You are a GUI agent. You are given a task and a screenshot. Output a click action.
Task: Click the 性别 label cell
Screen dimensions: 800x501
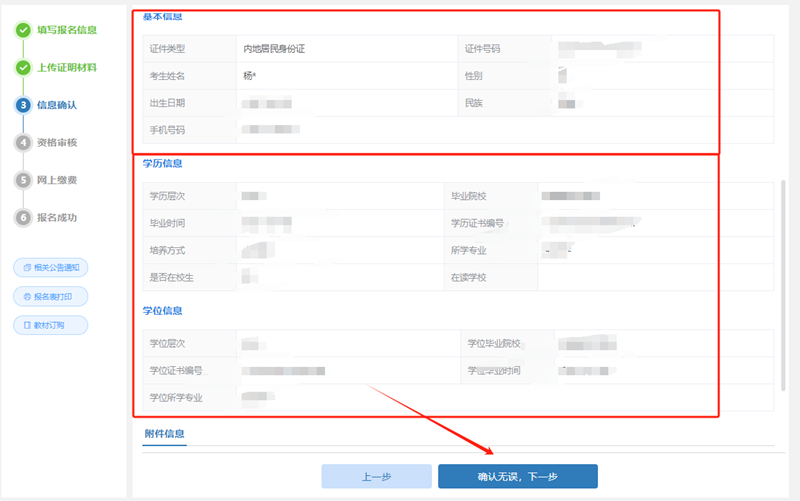click(505, 76)
